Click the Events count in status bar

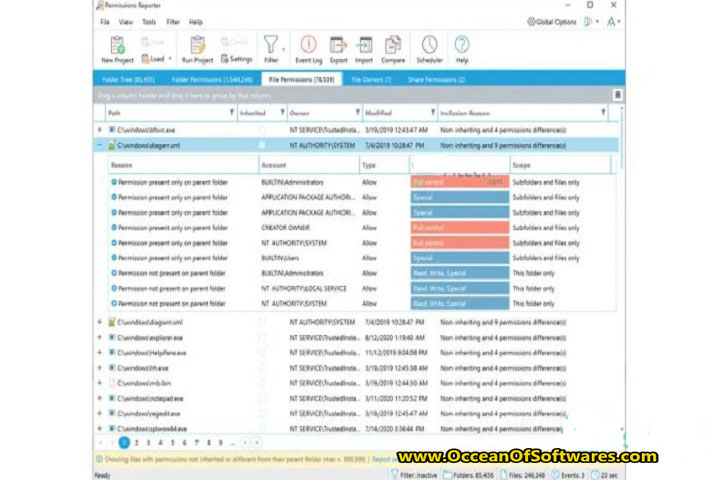click(x=568, y=475)
